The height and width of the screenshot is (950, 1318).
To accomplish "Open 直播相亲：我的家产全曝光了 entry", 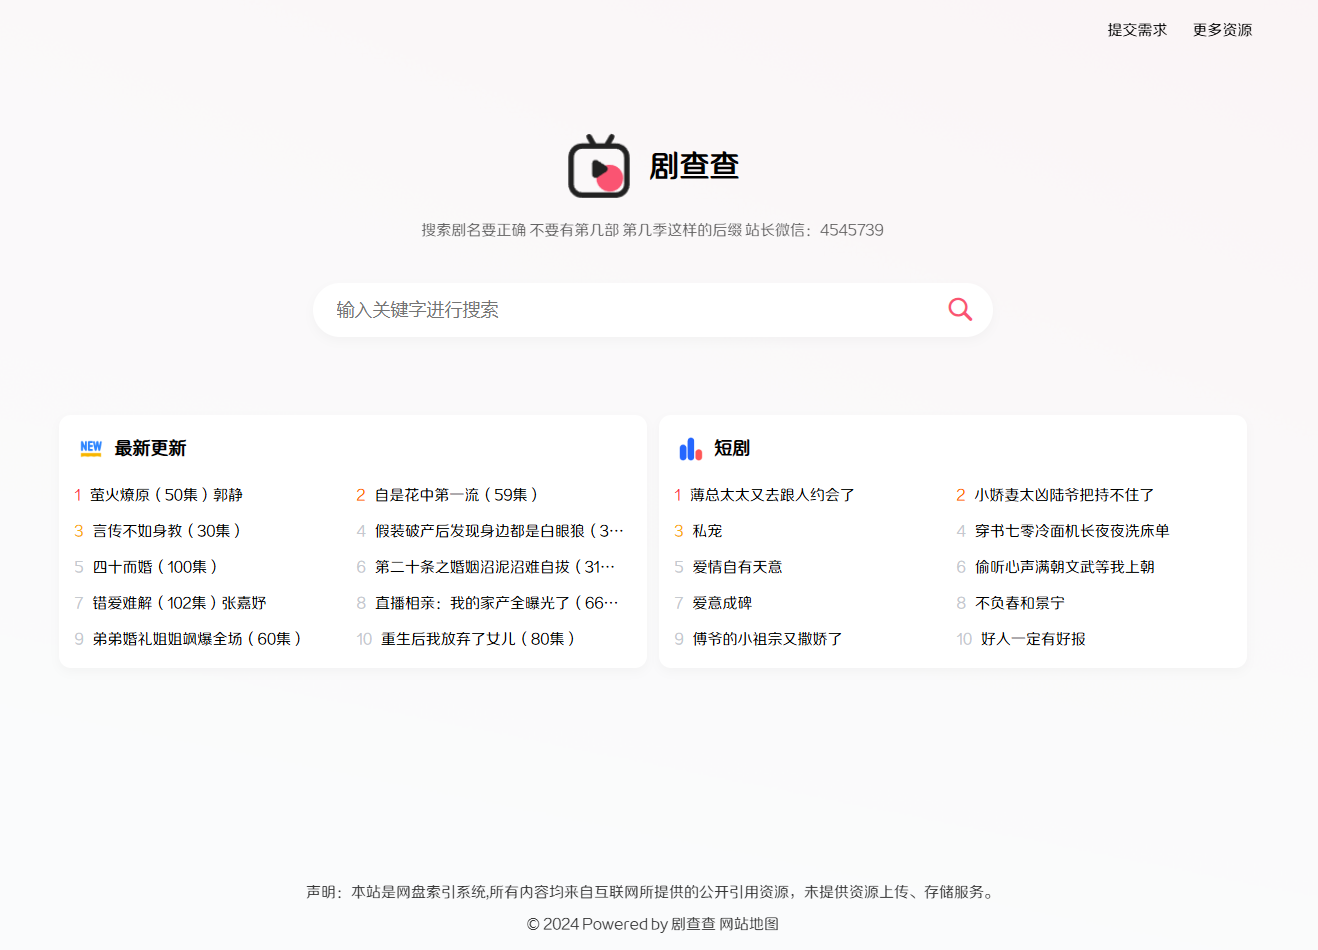I will [497, 603].
